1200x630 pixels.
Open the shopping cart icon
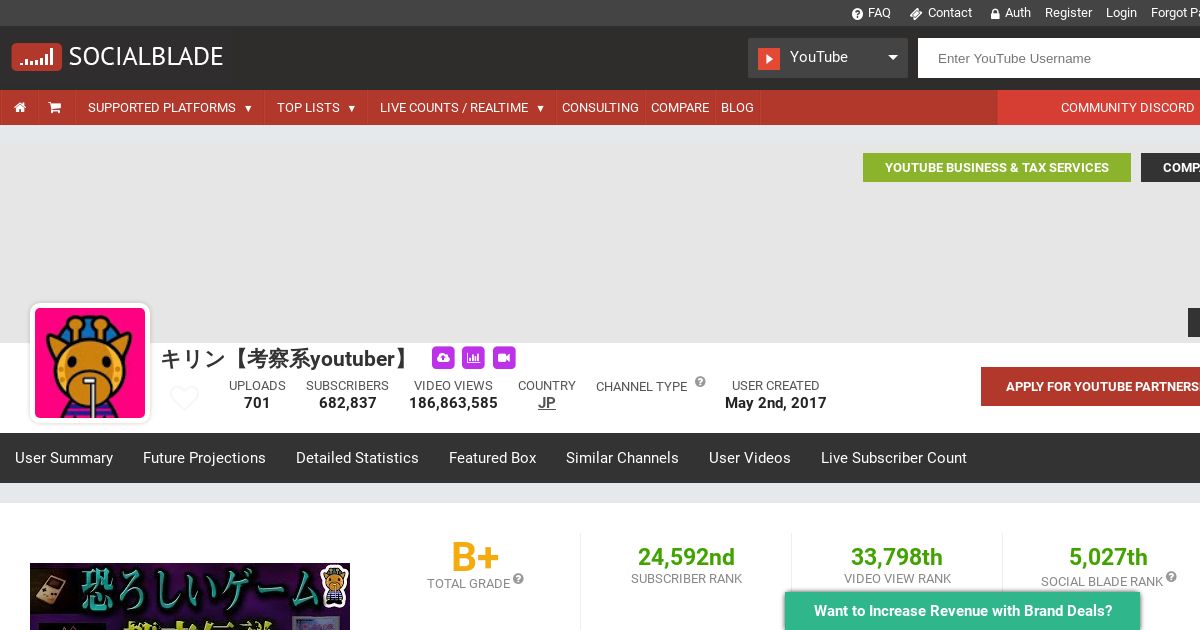pyautogui.click(x=55, y=108)
